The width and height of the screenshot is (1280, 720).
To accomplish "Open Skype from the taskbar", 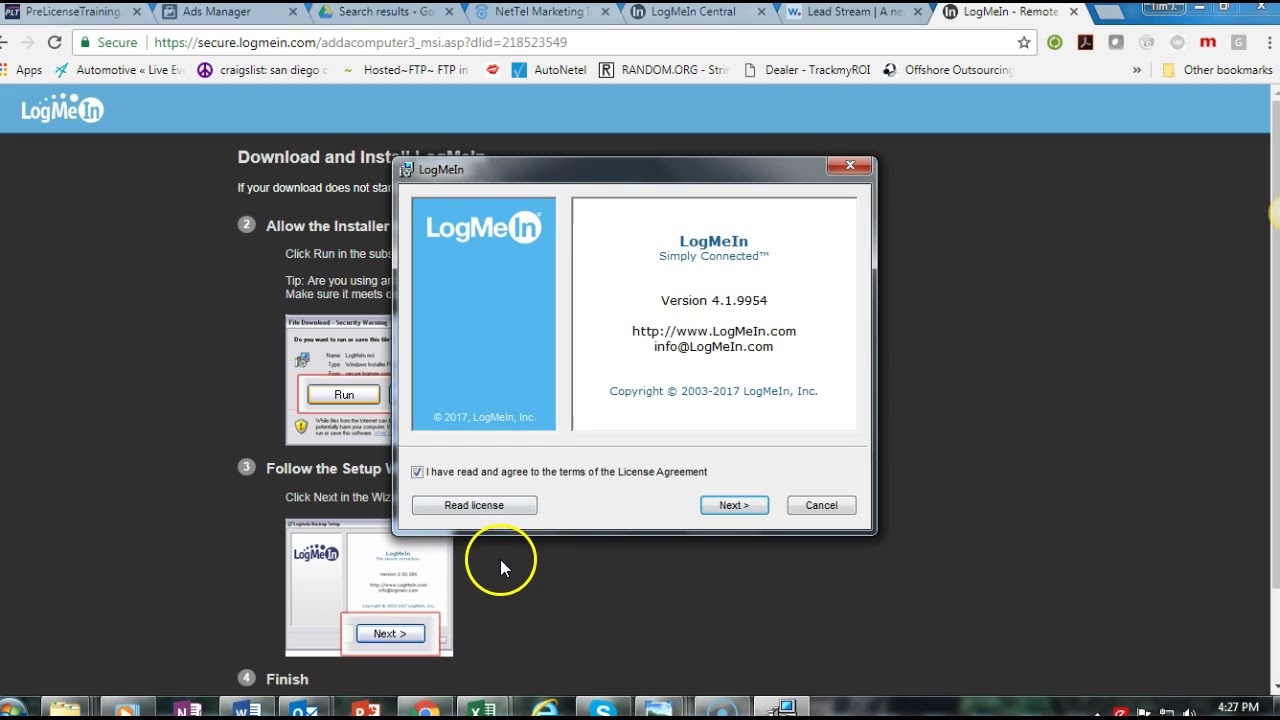I will pyautogui.click(x=602, y=710).
